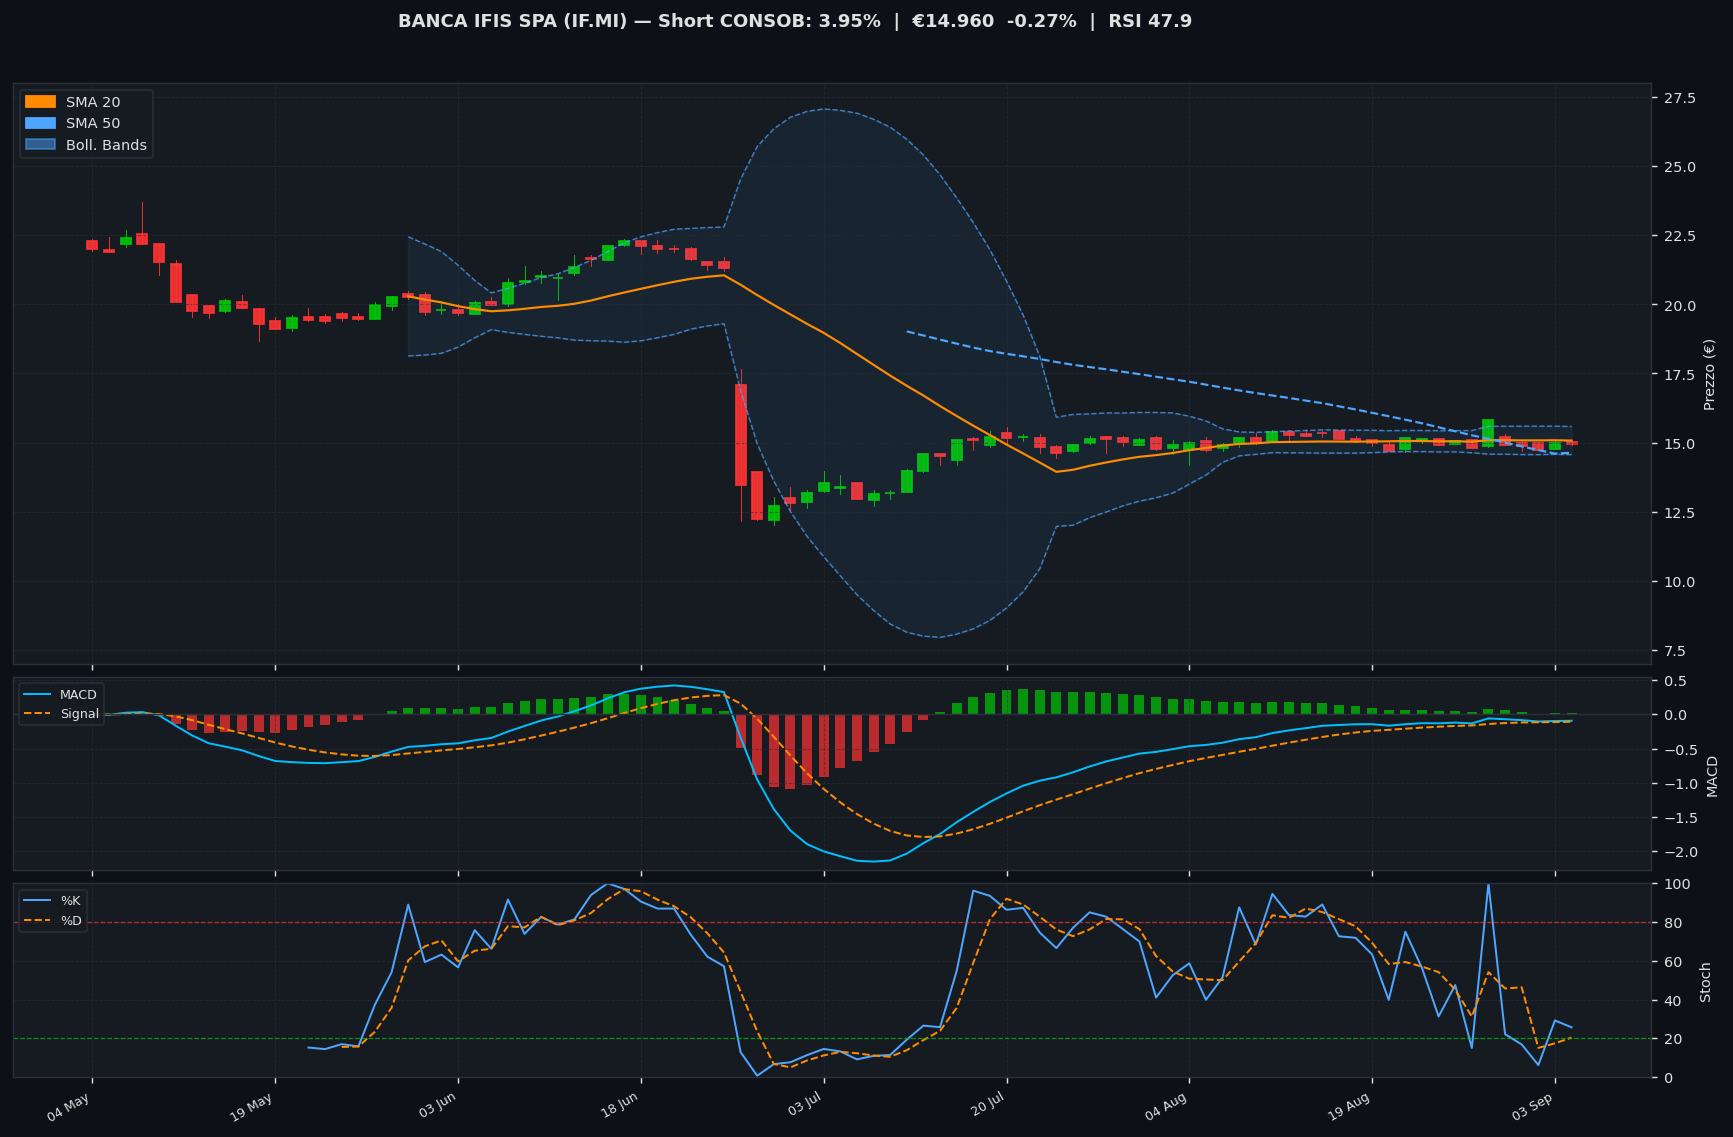1733x1137 pixels.
Task: Click the 17.5 price axis label
Action: click(1679, 375)
